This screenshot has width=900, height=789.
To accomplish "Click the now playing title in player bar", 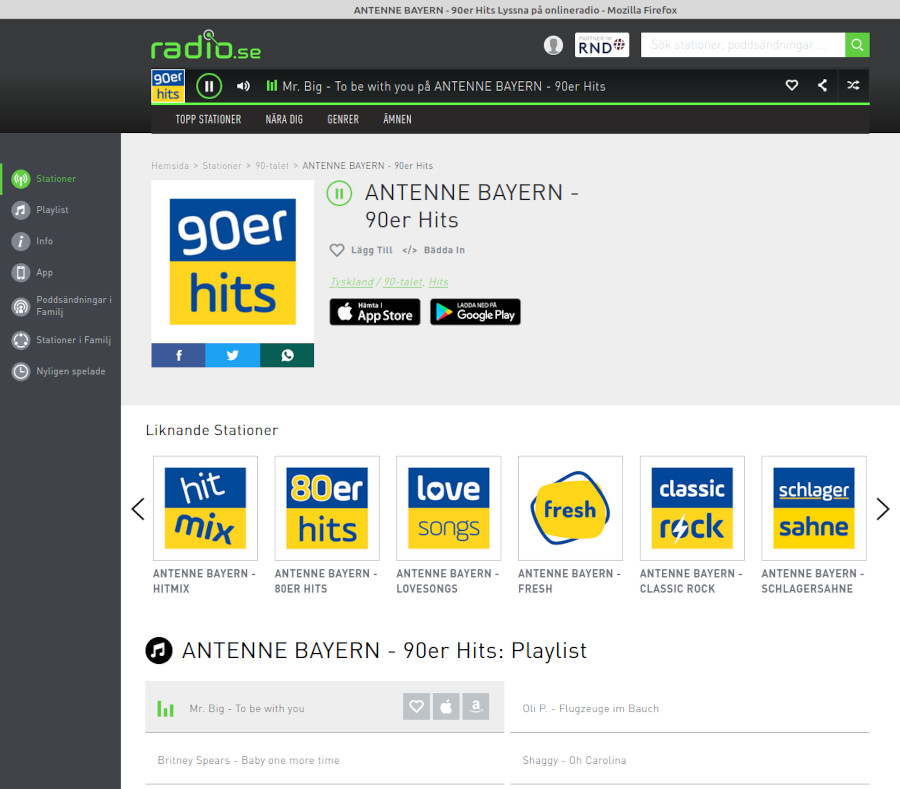I will 444,86.
